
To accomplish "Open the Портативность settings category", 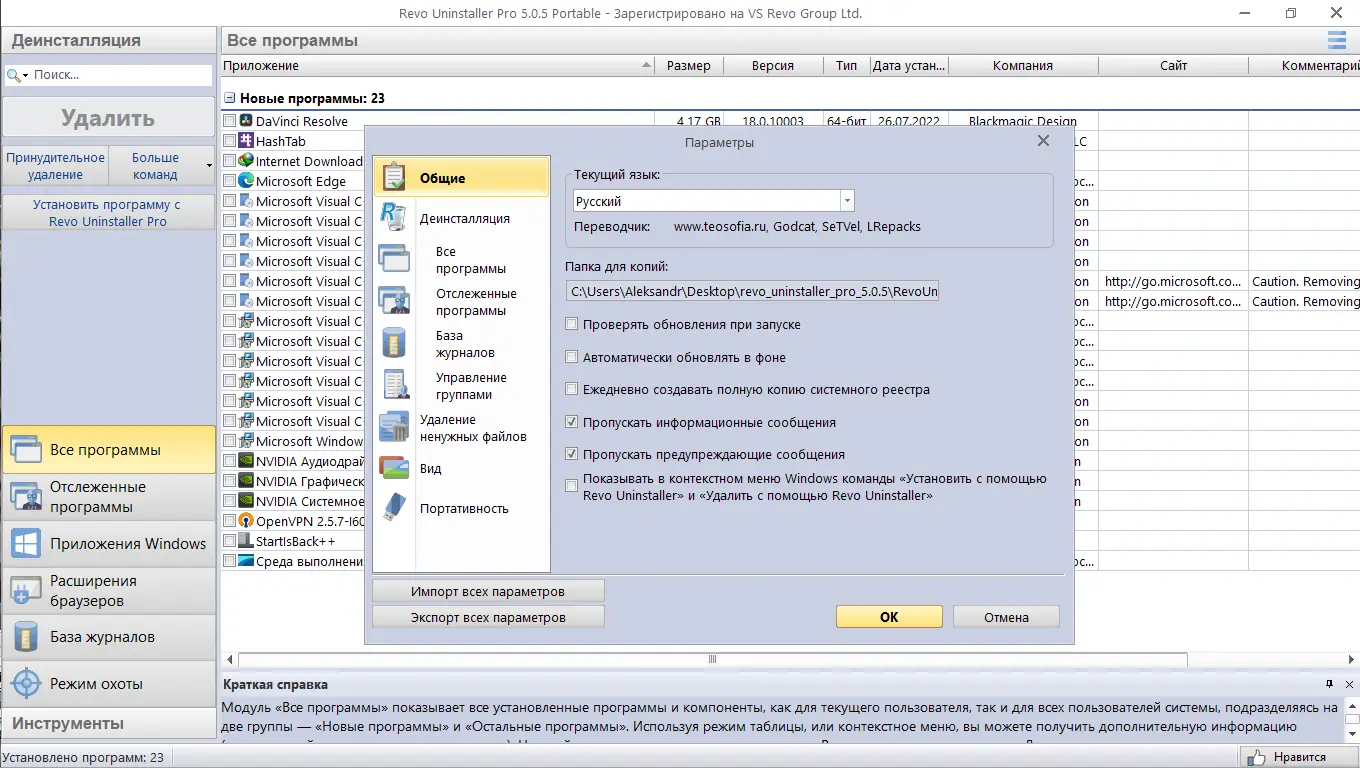I will click(x=464, y=508).
